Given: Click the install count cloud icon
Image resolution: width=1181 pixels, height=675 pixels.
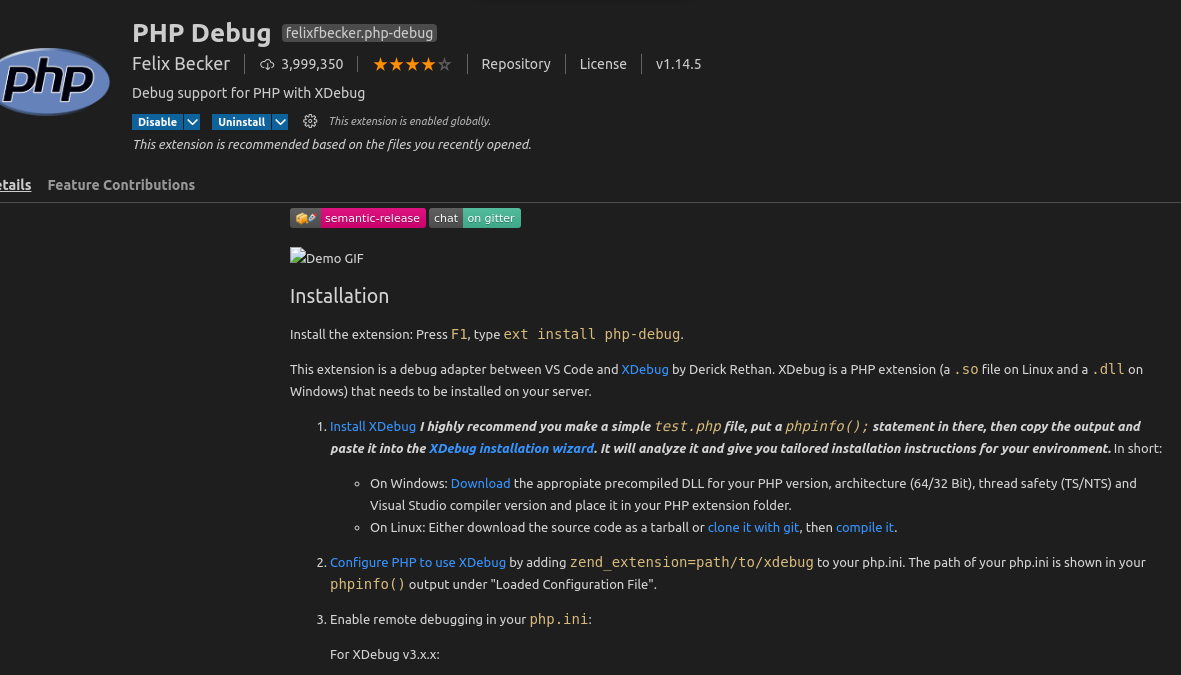Looking at the screenshot, I should point(267,65).
